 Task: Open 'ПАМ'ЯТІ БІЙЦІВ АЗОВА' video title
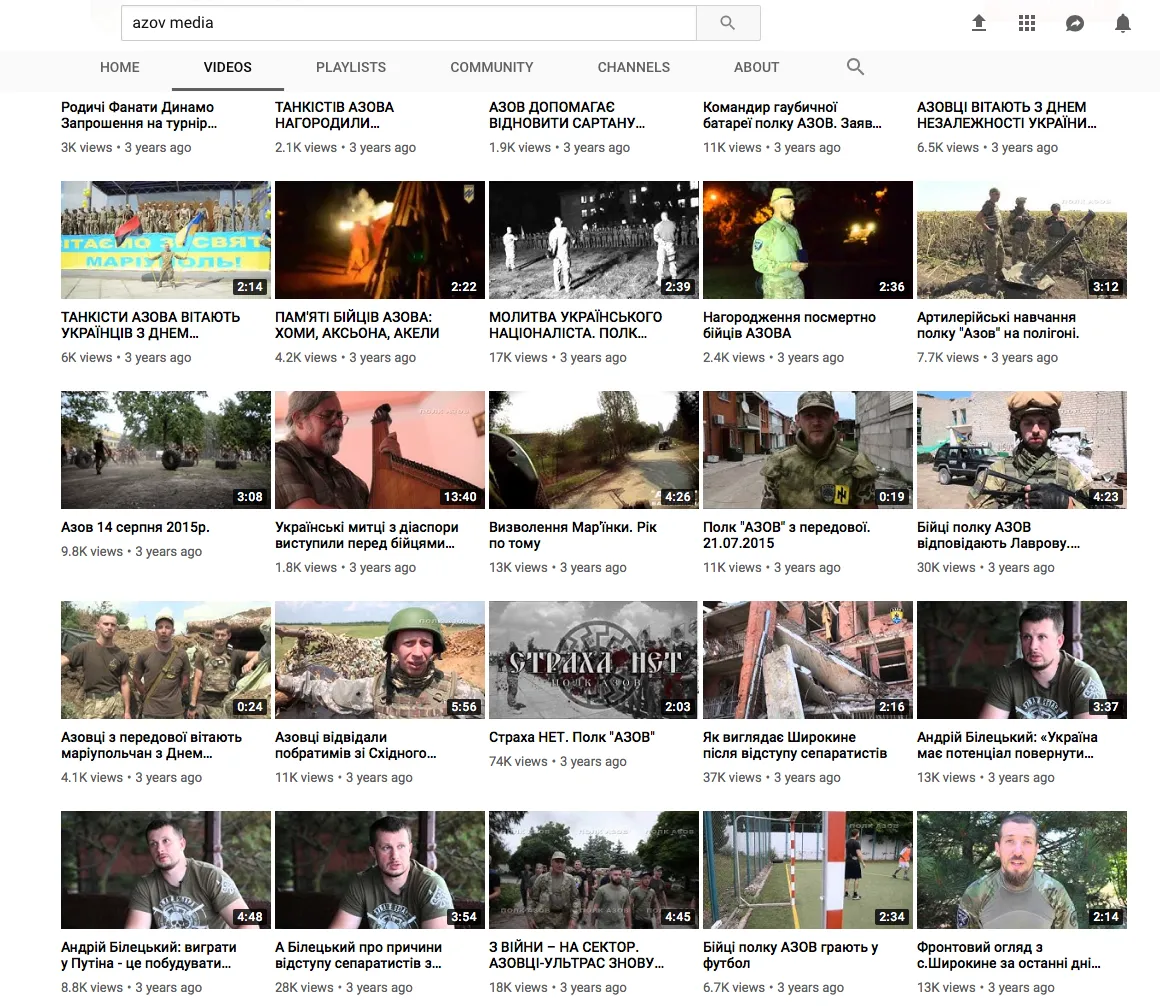coord(357,325)
